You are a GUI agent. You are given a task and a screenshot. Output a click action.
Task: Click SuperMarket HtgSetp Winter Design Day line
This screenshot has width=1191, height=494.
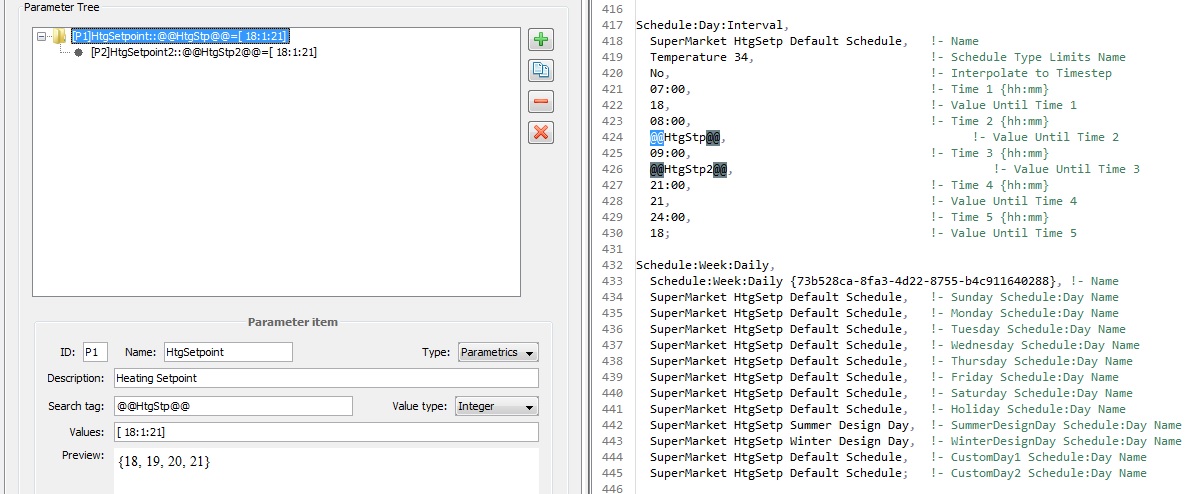coord(782,441)
